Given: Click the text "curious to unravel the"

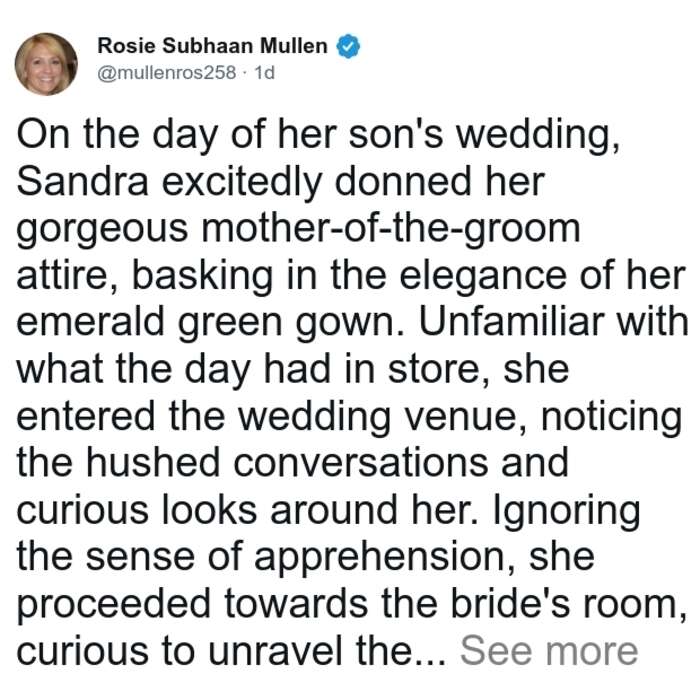Looking at the screenshot, I should (x=214, y=651).
